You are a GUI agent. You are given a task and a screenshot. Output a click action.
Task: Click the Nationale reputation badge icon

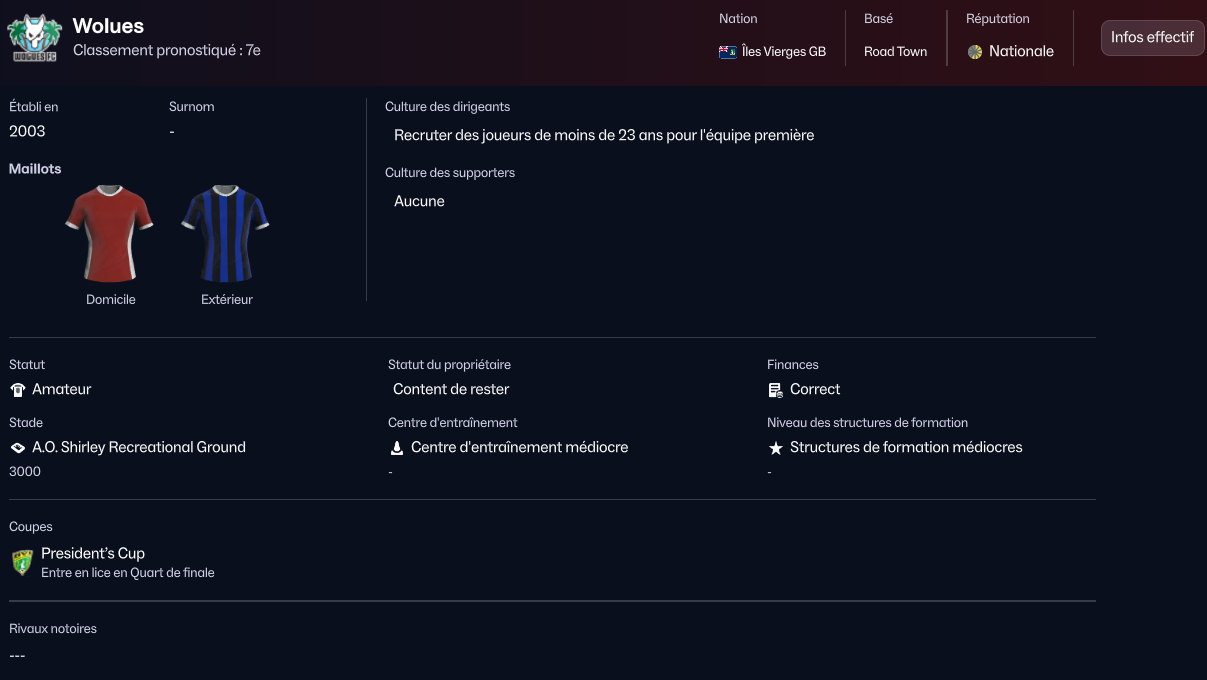[x=975, y=52]
